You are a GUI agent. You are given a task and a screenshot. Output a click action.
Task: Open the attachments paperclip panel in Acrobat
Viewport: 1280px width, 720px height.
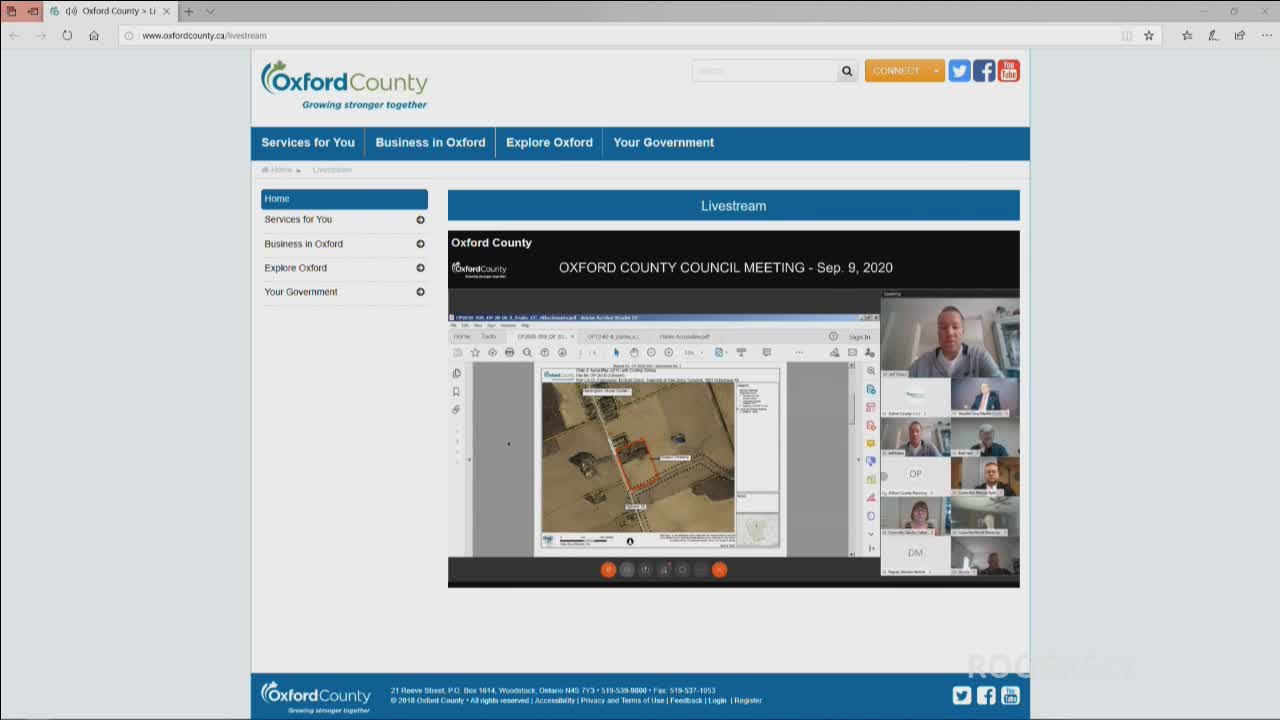[456, 410]
